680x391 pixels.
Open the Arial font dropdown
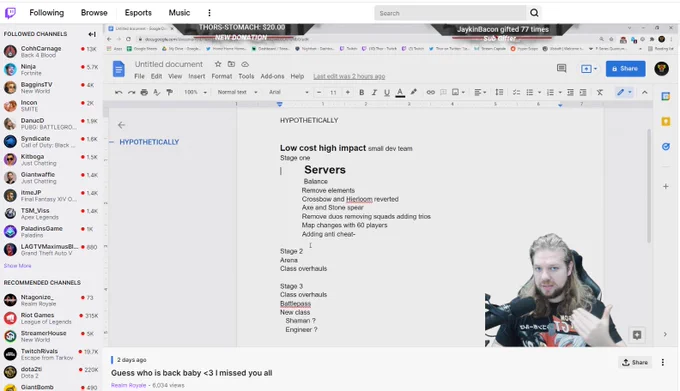point(288,92)
